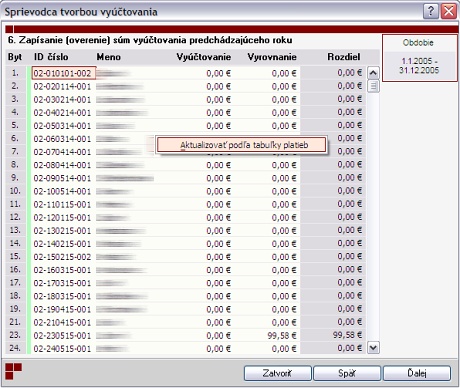Select ID cell 02-210415-001
This screenshot has height=388, width=460.
[62, 322]
